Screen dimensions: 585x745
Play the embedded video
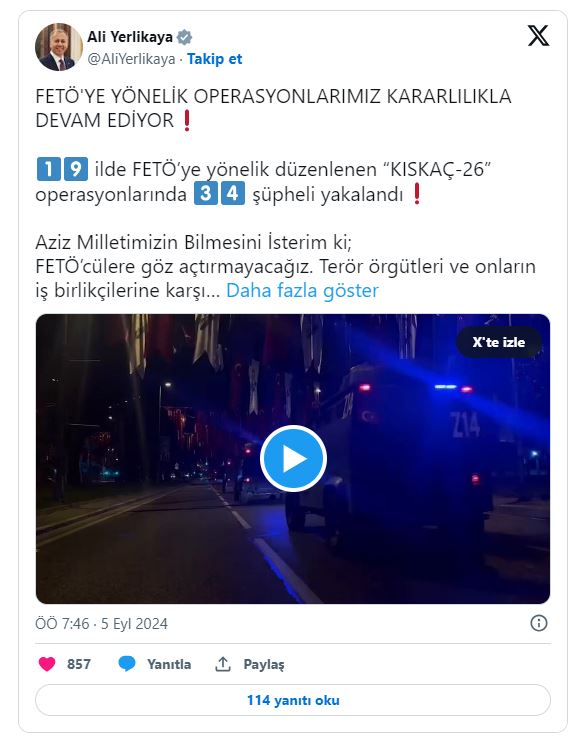click(293, 458)
